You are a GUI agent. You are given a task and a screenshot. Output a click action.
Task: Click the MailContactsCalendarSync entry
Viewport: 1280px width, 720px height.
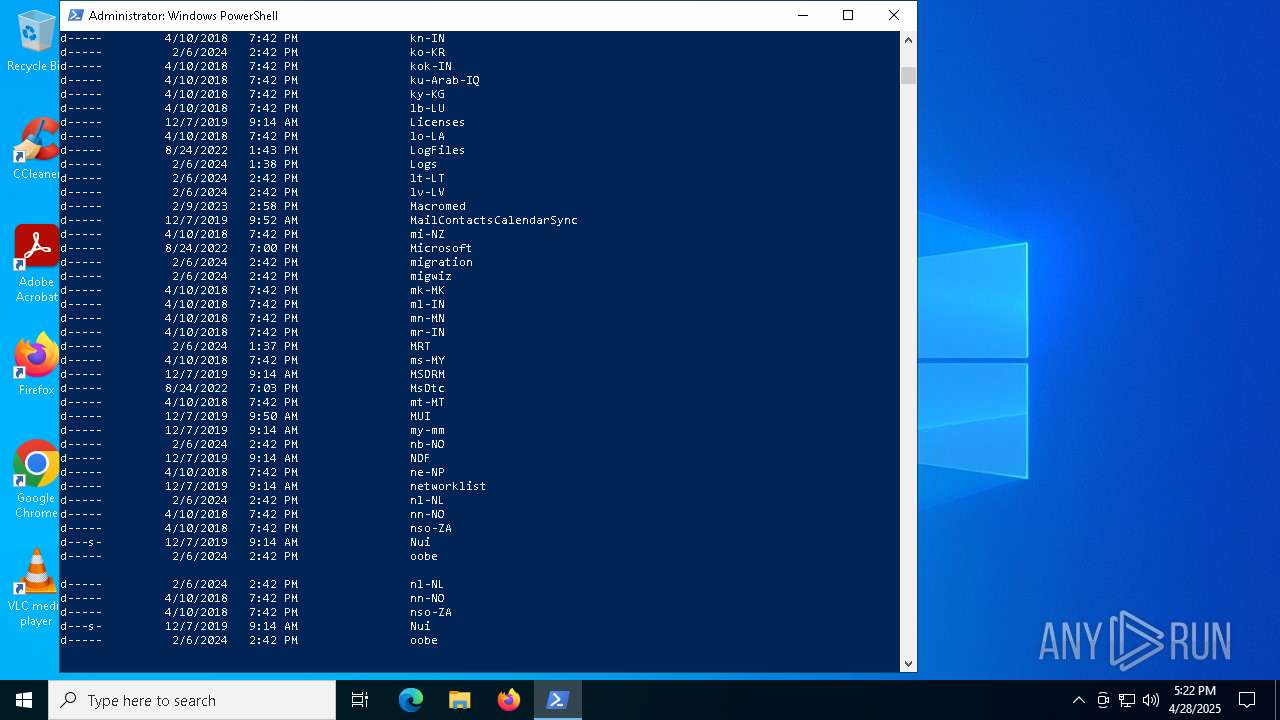click(493, 220)
